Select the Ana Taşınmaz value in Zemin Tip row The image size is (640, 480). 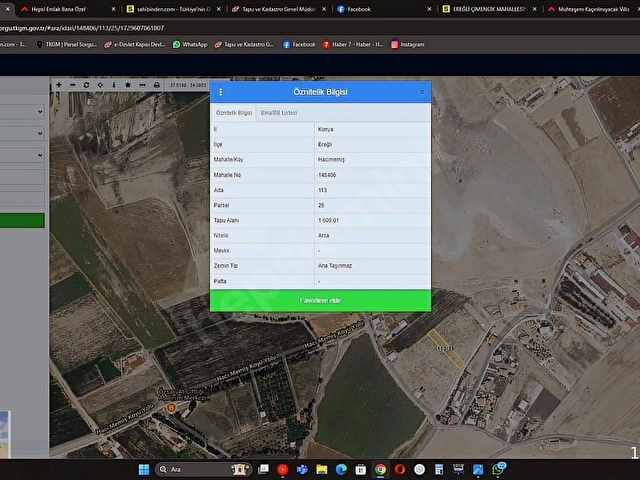335,266
